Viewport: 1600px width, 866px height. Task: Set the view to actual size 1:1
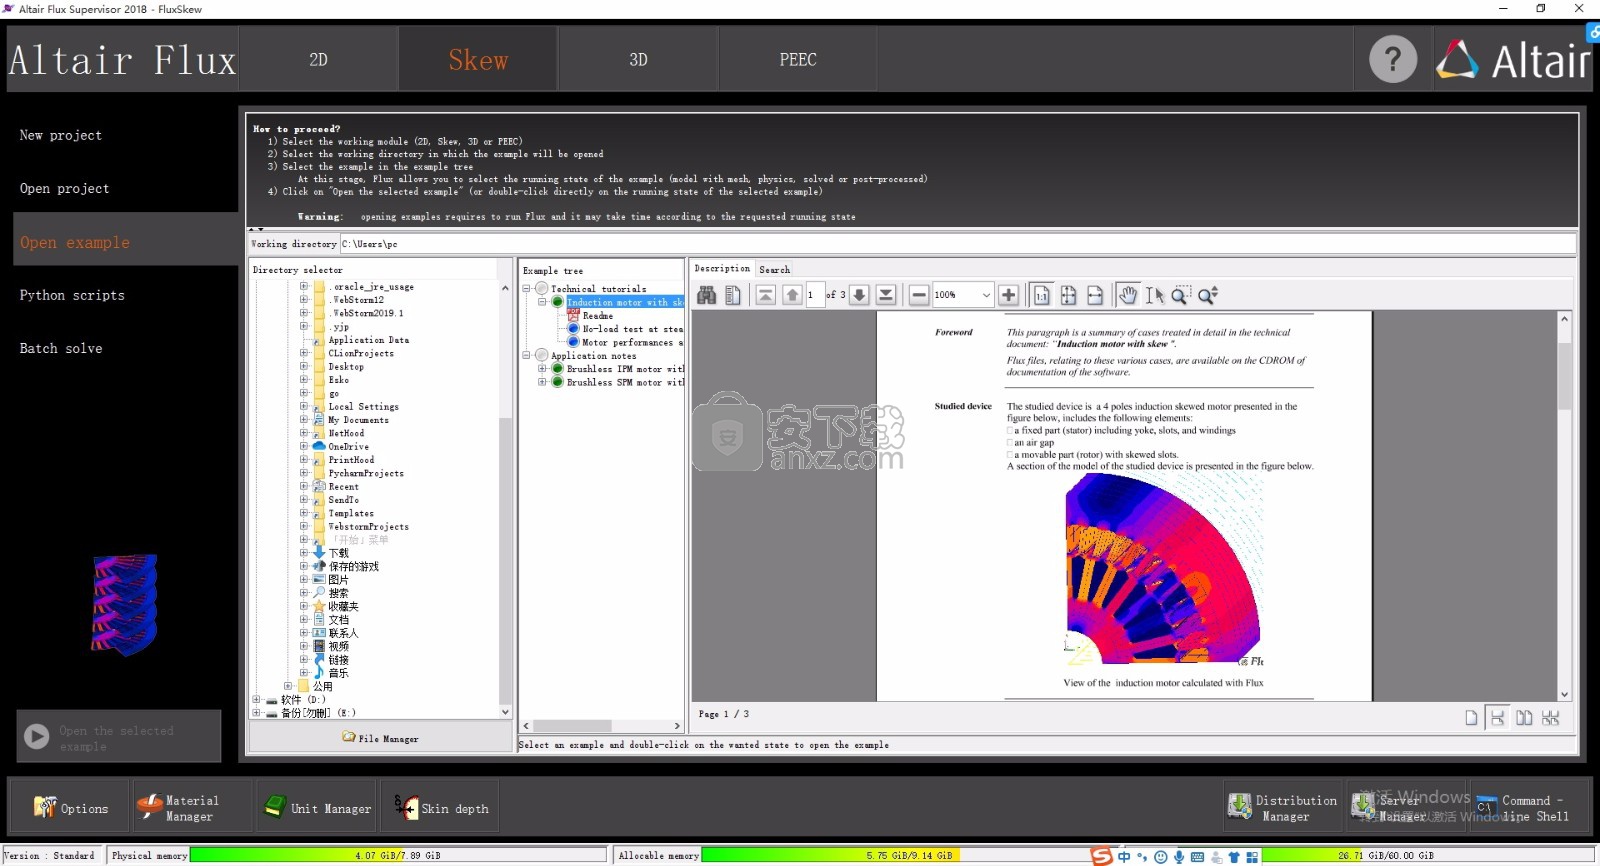coord(1041,295)
